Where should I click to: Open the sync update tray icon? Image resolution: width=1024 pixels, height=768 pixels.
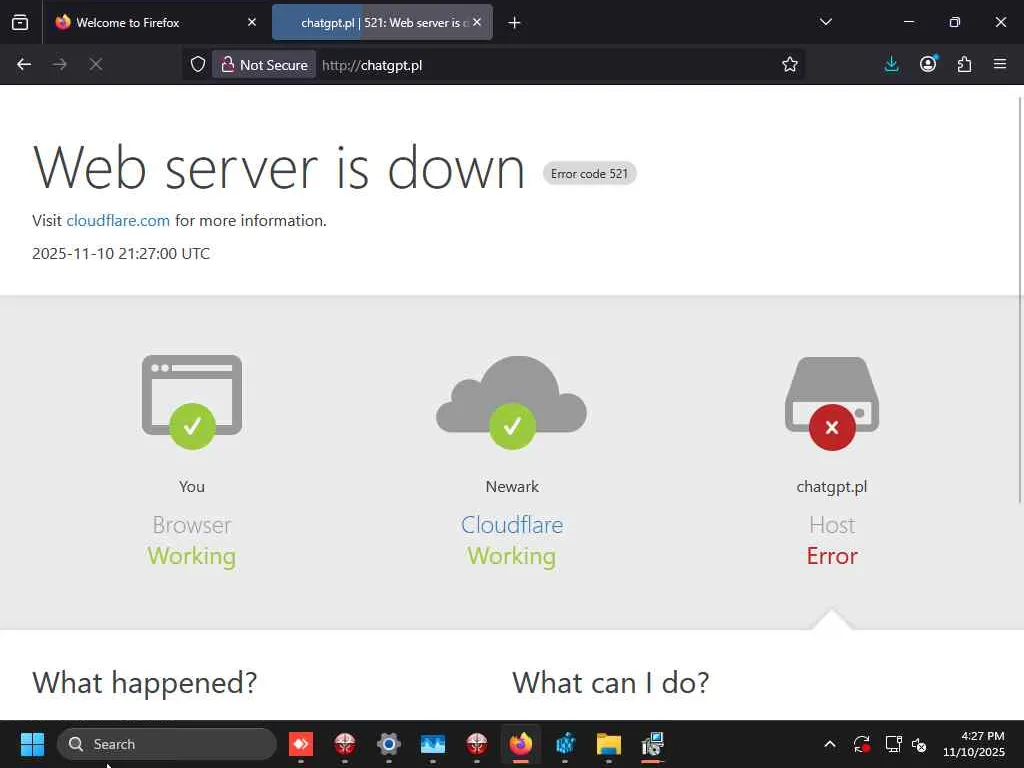pos(861,744)
